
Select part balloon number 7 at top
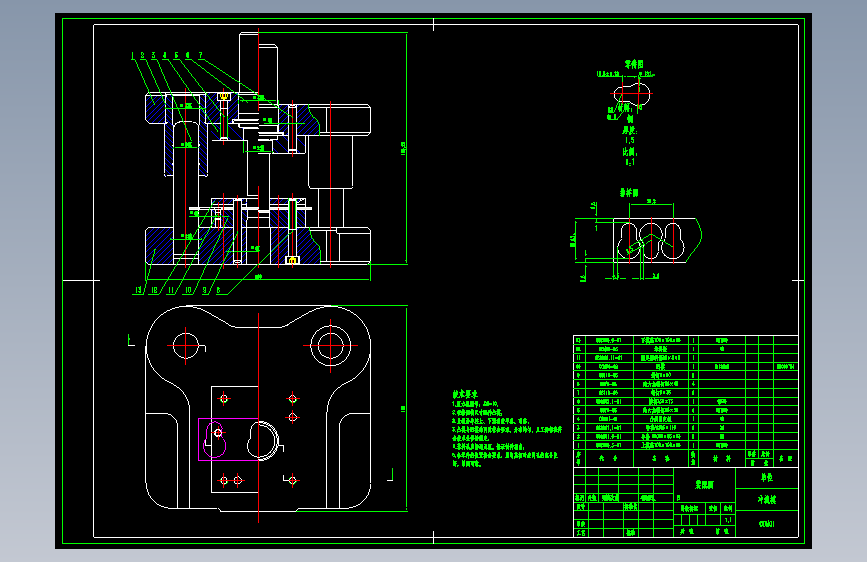pyautogui.click(x=201, y=55)
